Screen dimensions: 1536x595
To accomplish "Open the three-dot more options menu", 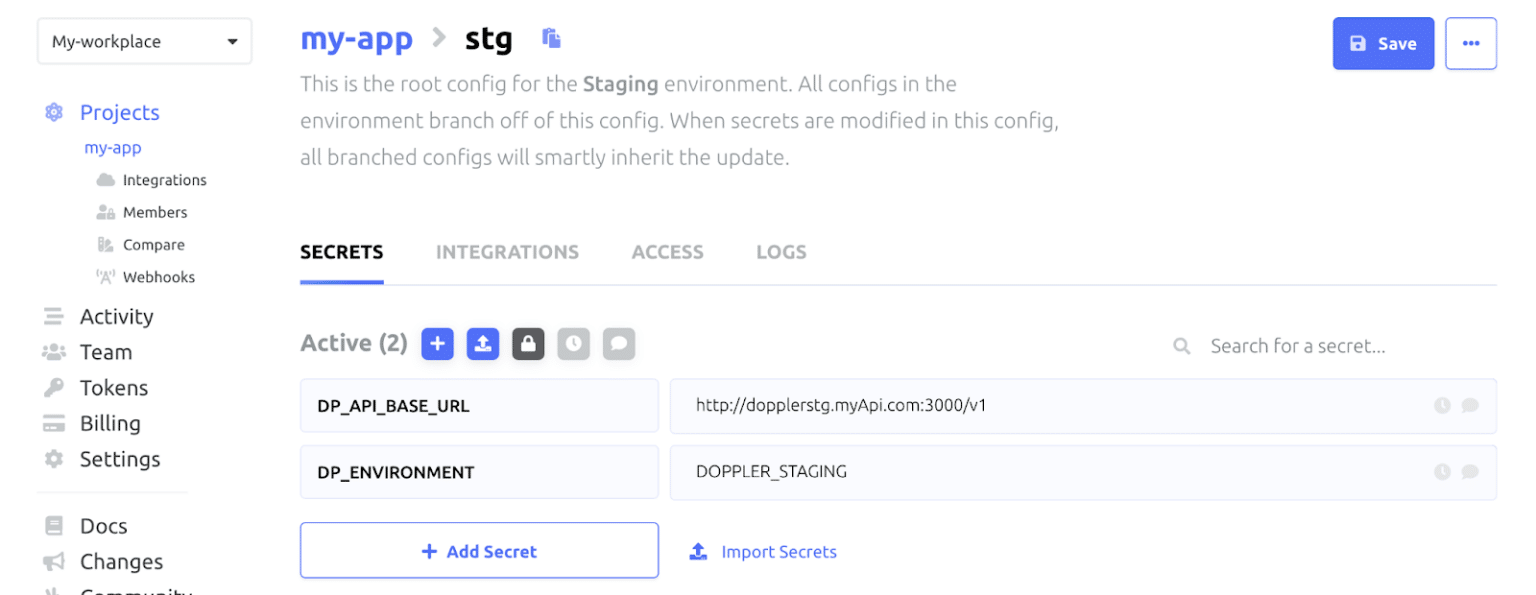I will [x=1470, y=43].
